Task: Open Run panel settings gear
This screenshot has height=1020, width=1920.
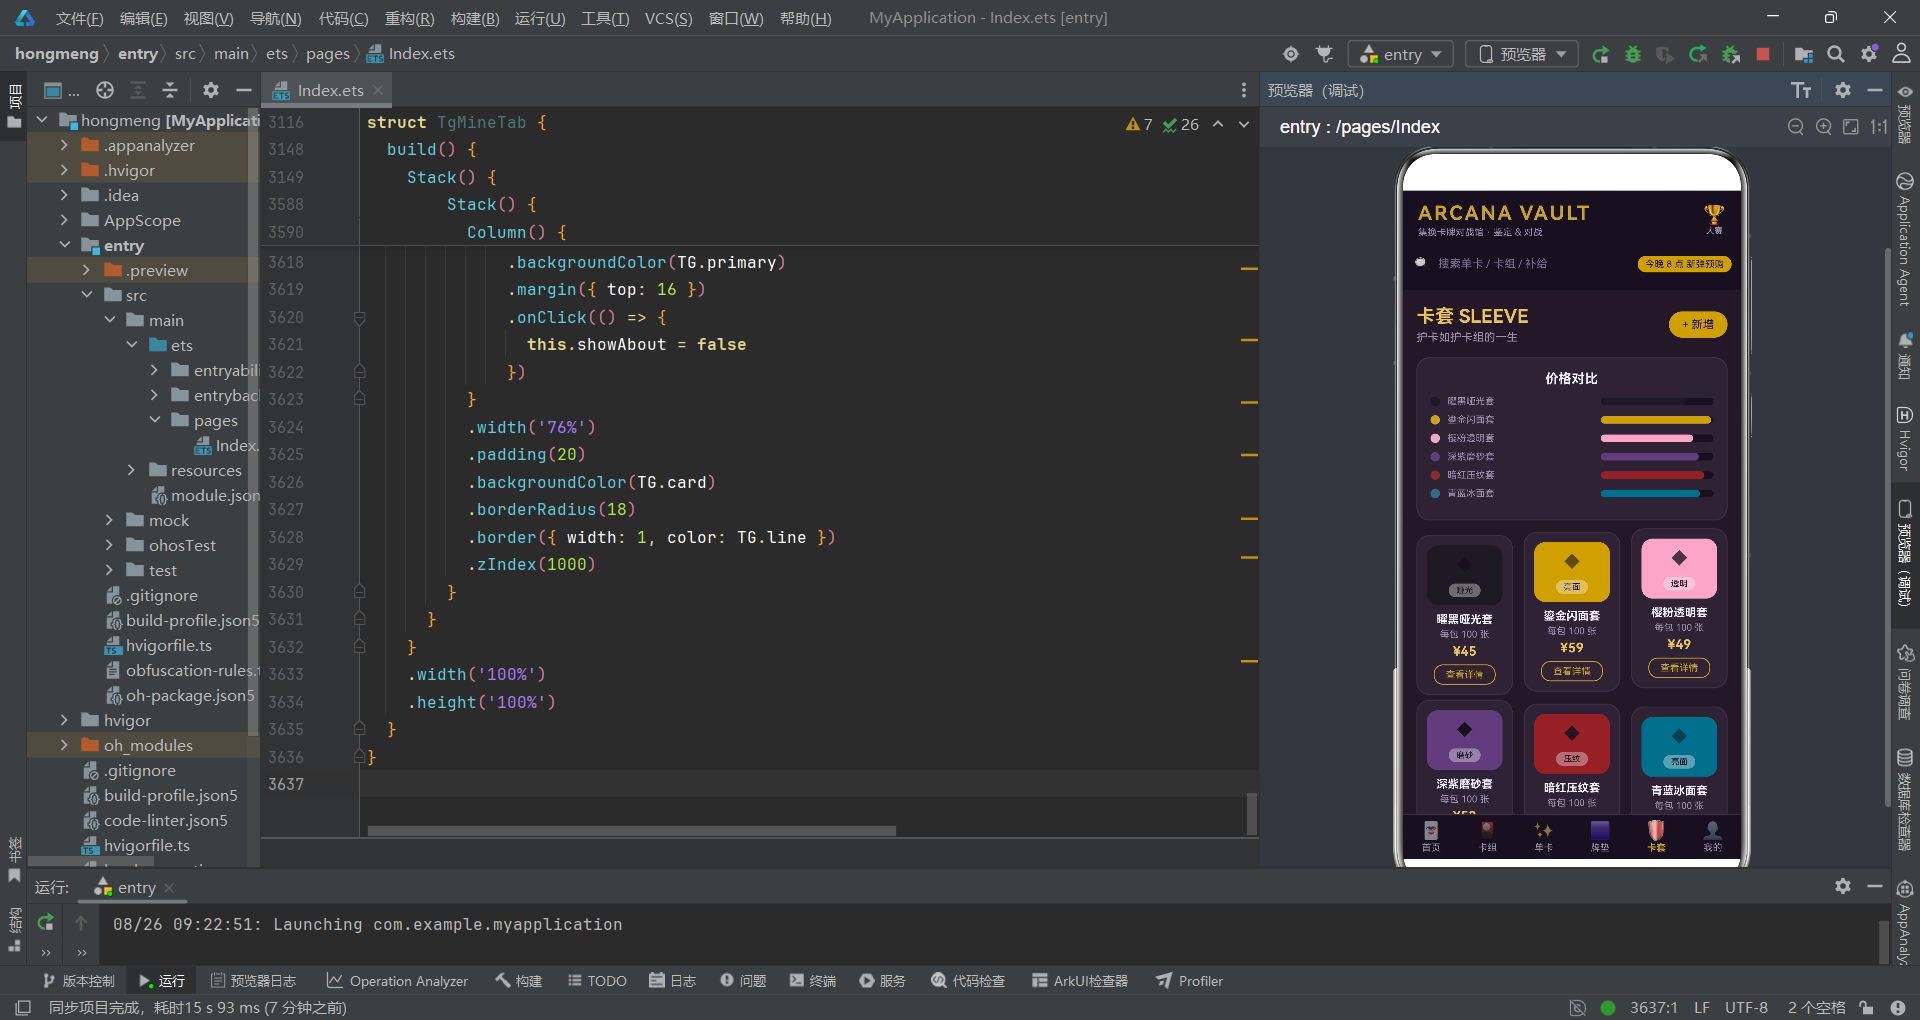Action: click(x=1843, y=886)
